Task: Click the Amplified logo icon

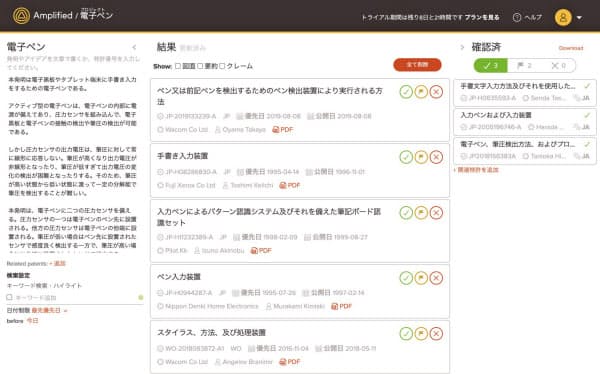Action: pyautogui.click(x=21, y=16)
